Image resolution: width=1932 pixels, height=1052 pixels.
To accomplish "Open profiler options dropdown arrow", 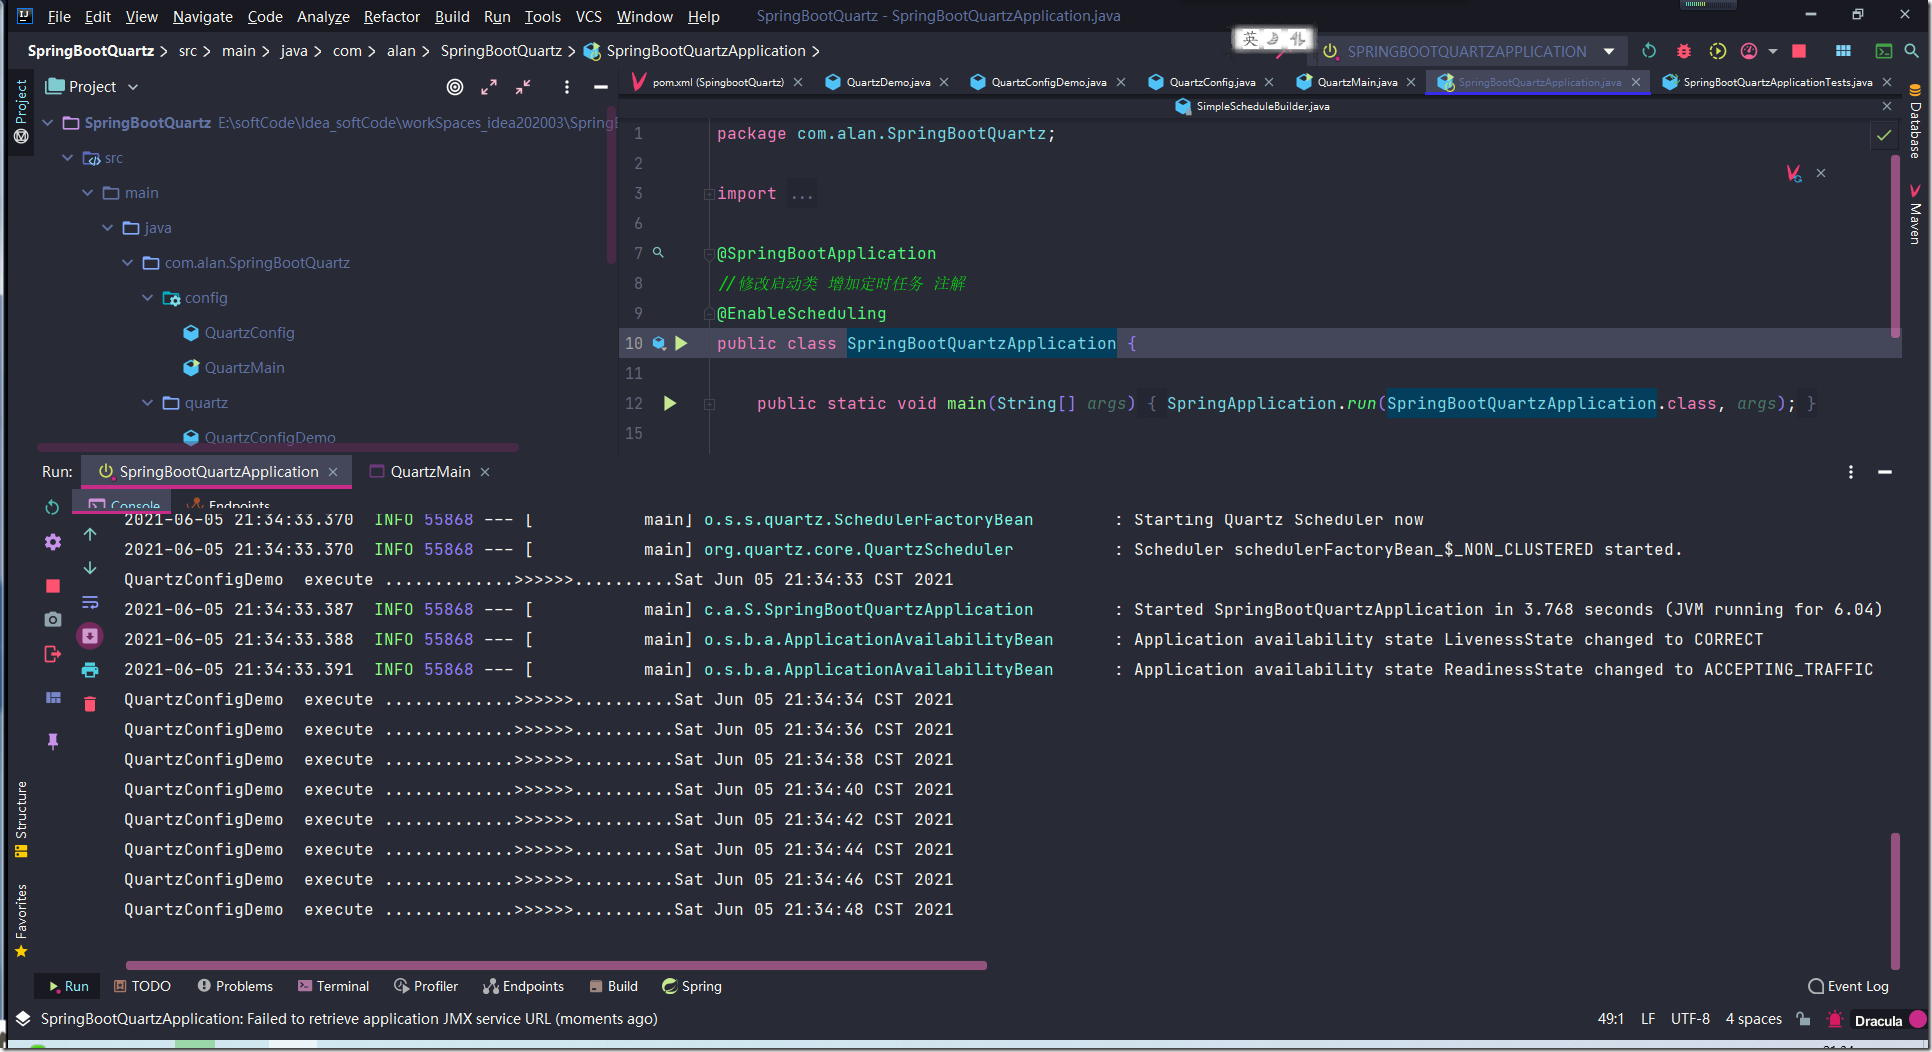I will (x=1772, y=51).
